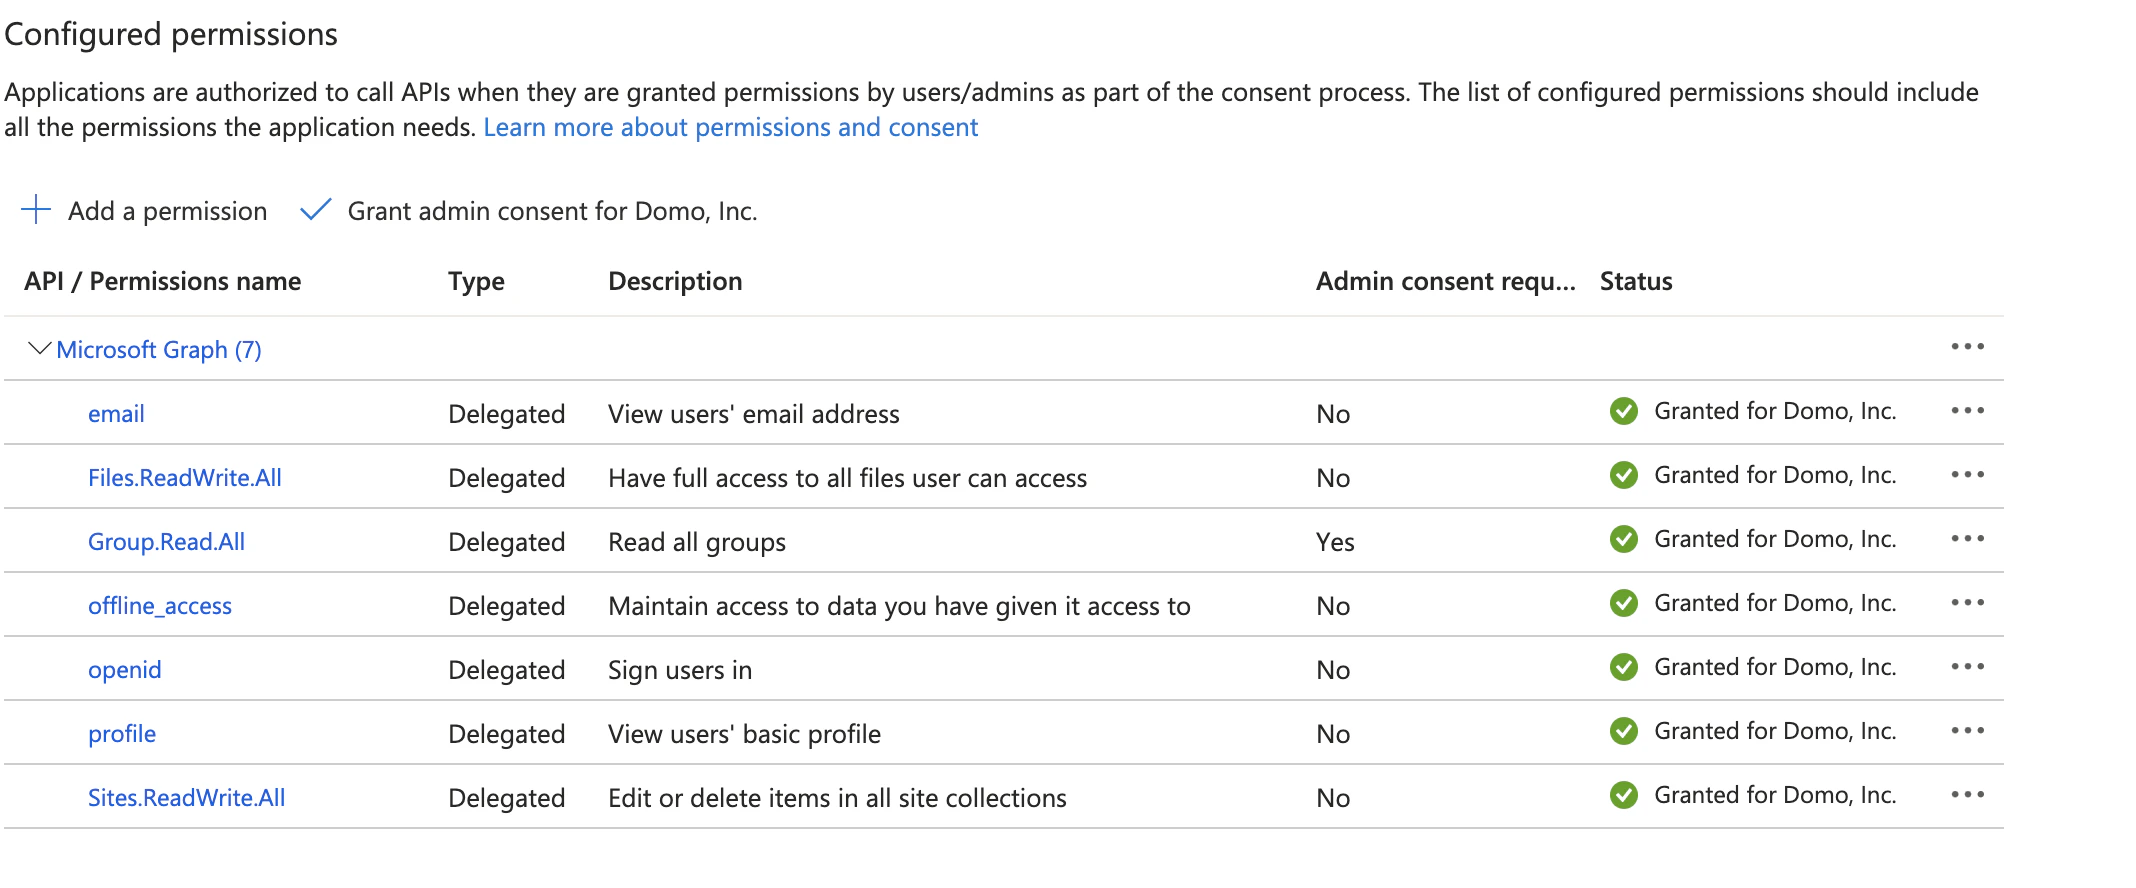Click the green granted check icon for Files.ReadWrite.All

pyautogui.click(x=1624, y=475)
